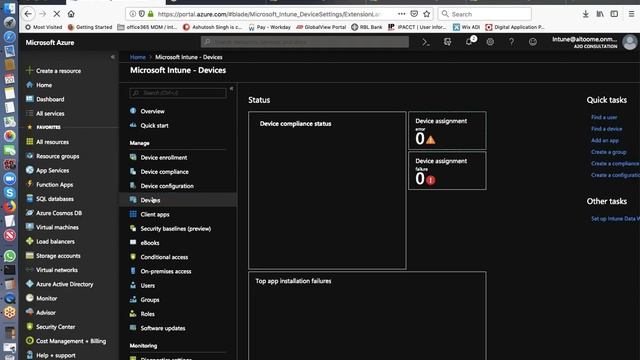Open page actions ellipsis in address bar
Viewport: 640px width, 360px height.
pyautogui.click(x=402, y=14)
